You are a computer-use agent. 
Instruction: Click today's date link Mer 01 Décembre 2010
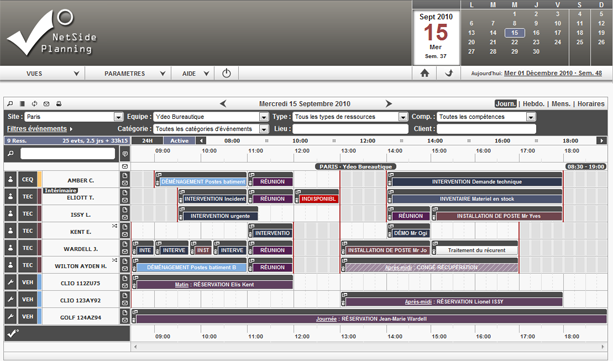point(553,73)
